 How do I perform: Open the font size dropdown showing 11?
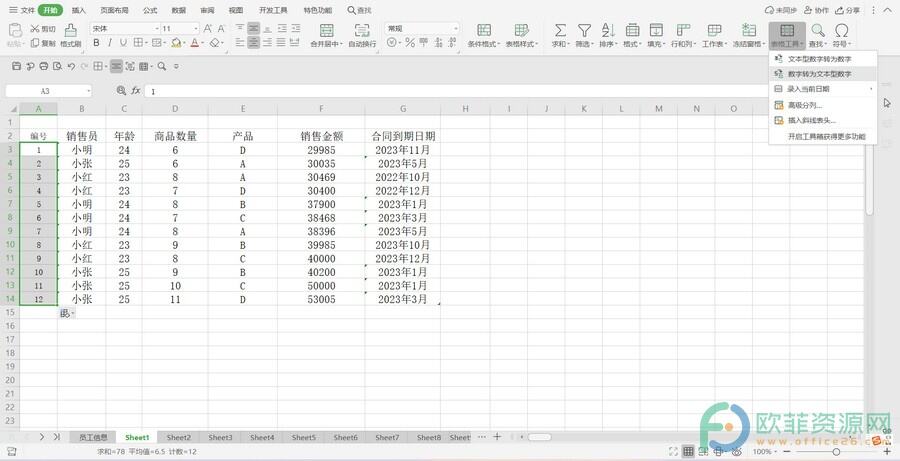tap(196, 29)
